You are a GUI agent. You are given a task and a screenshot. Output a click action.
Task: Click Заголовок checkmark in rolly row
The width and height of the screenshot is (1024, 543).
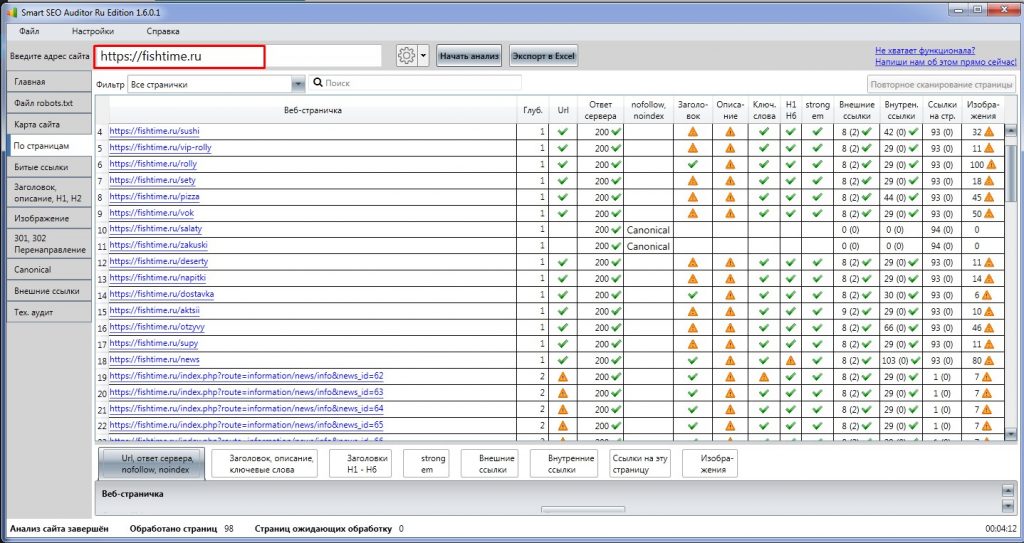tap(693, 164)
